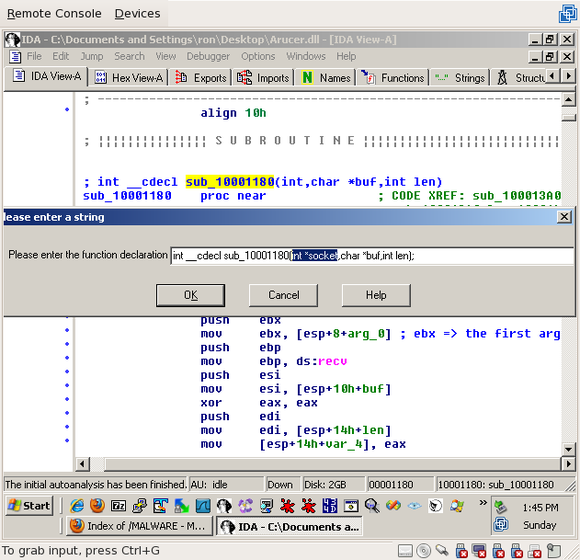The height and width of the screenshot is (560, 580).
Task: Click the small window quick launch icon
Action: [x=351, y=505]
